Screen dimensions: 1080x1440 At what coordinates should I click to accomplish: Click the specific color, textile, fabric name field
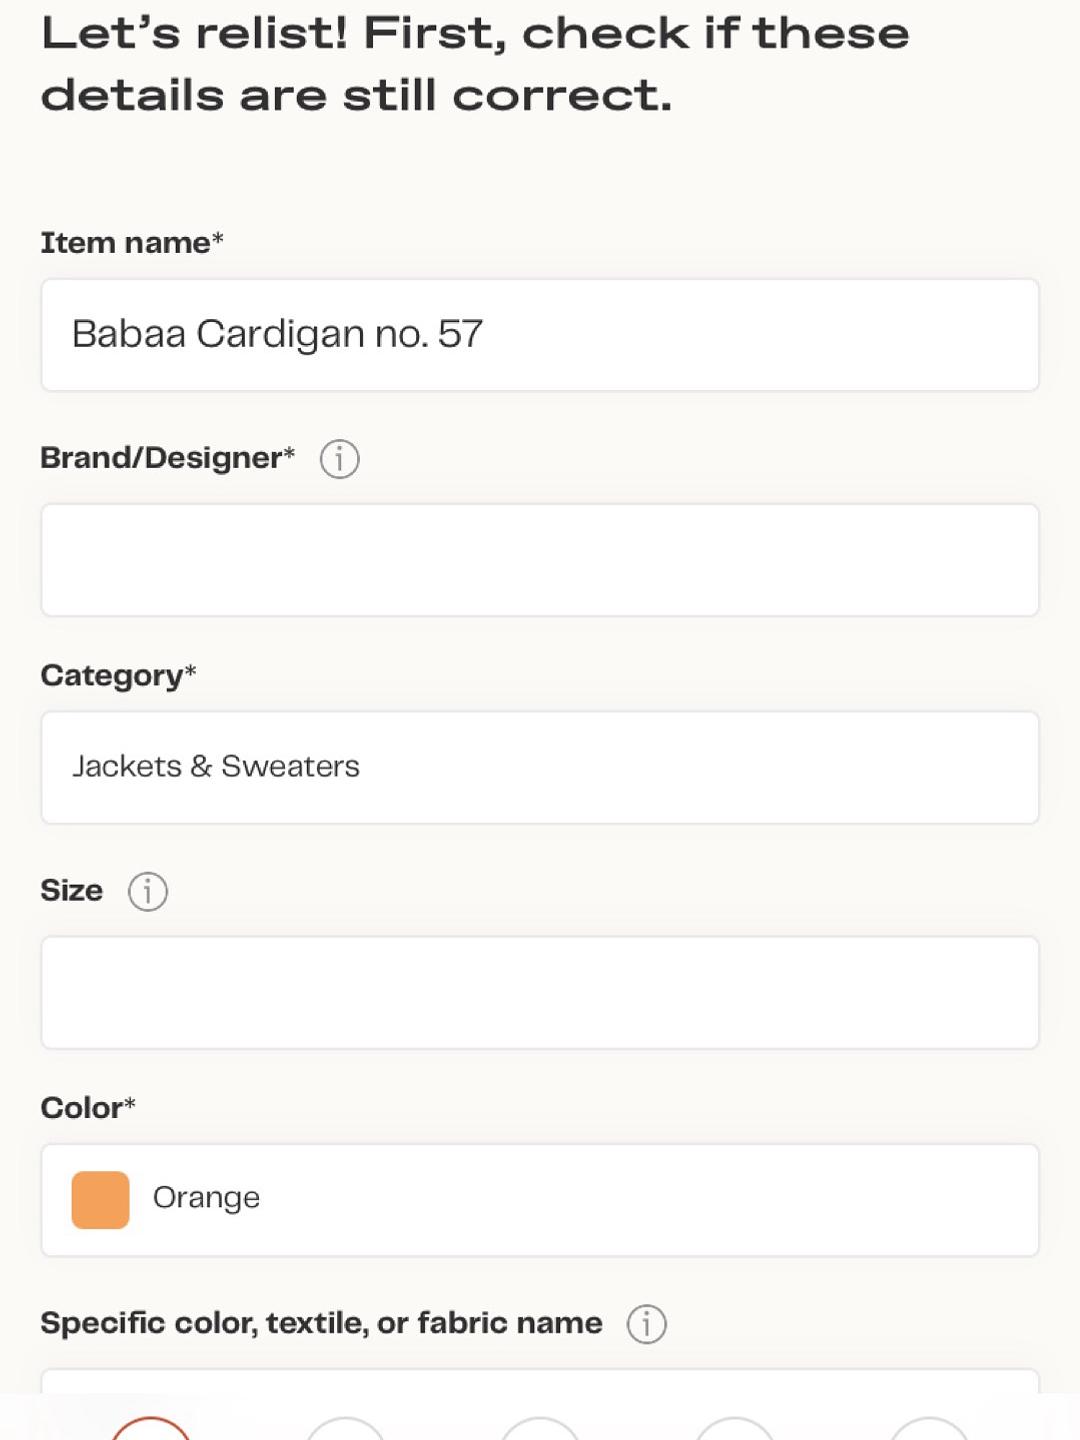[x=540, y=1381]
